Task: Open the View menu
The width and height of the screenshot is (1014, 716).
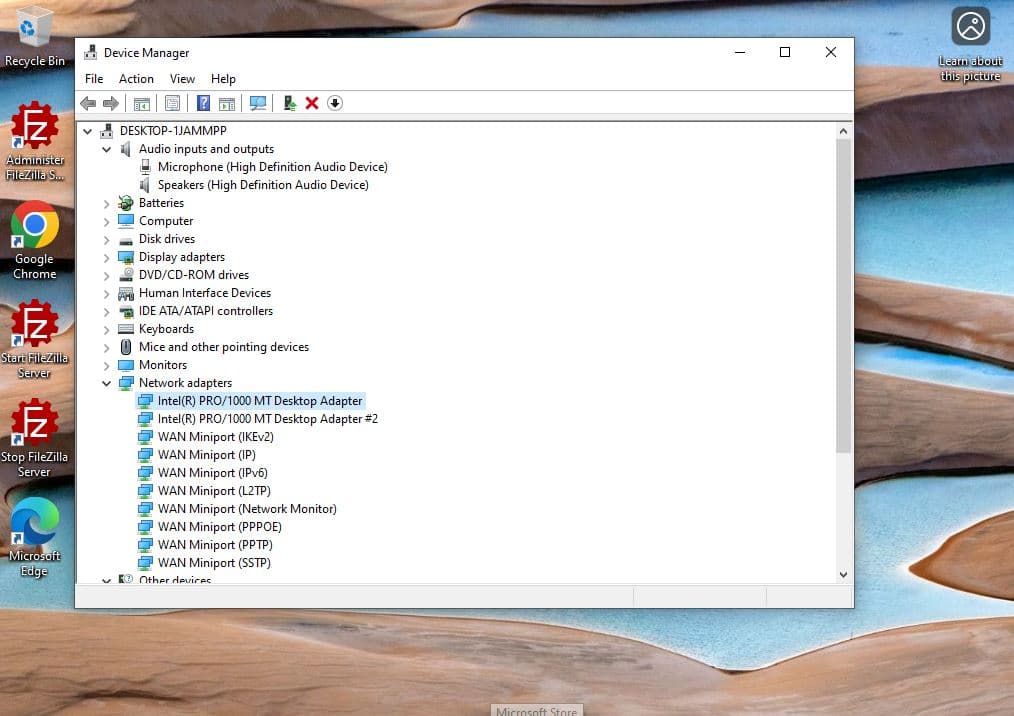Action: tap(182, 79)
